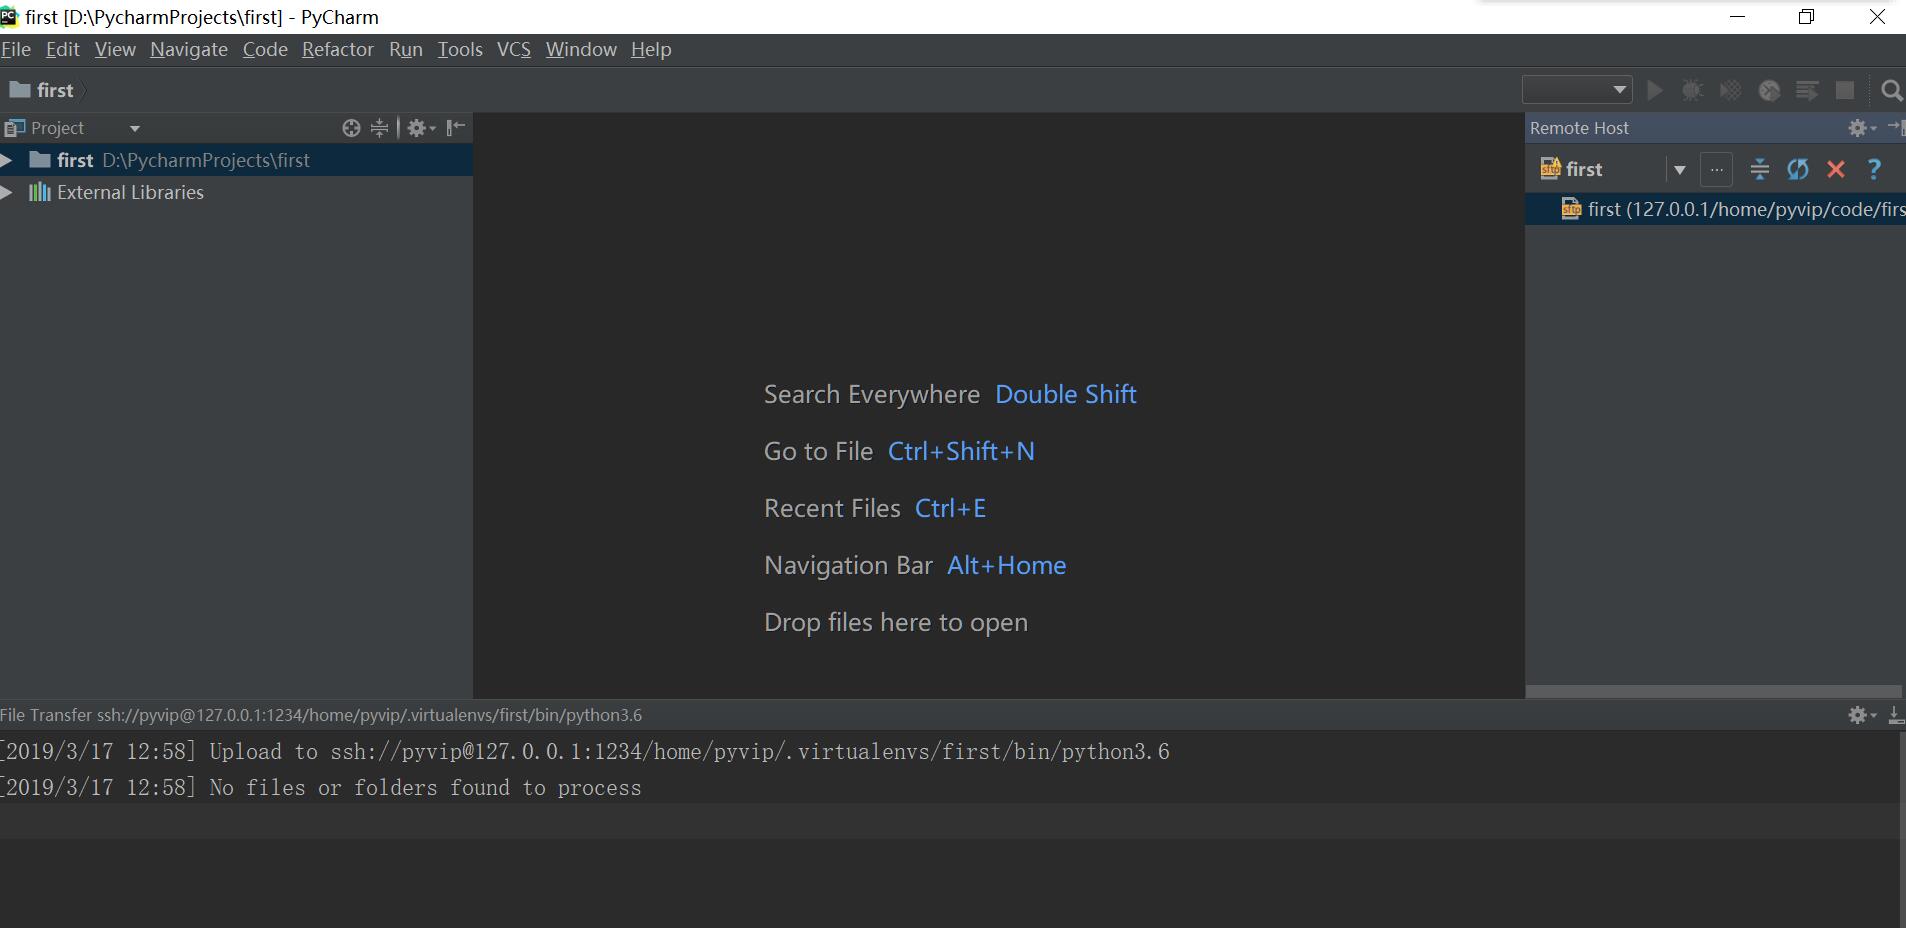The image size is (1906, 928).
Task: Click the 'Upload to ssh://pyvip' log line
Action: [584, 752]
